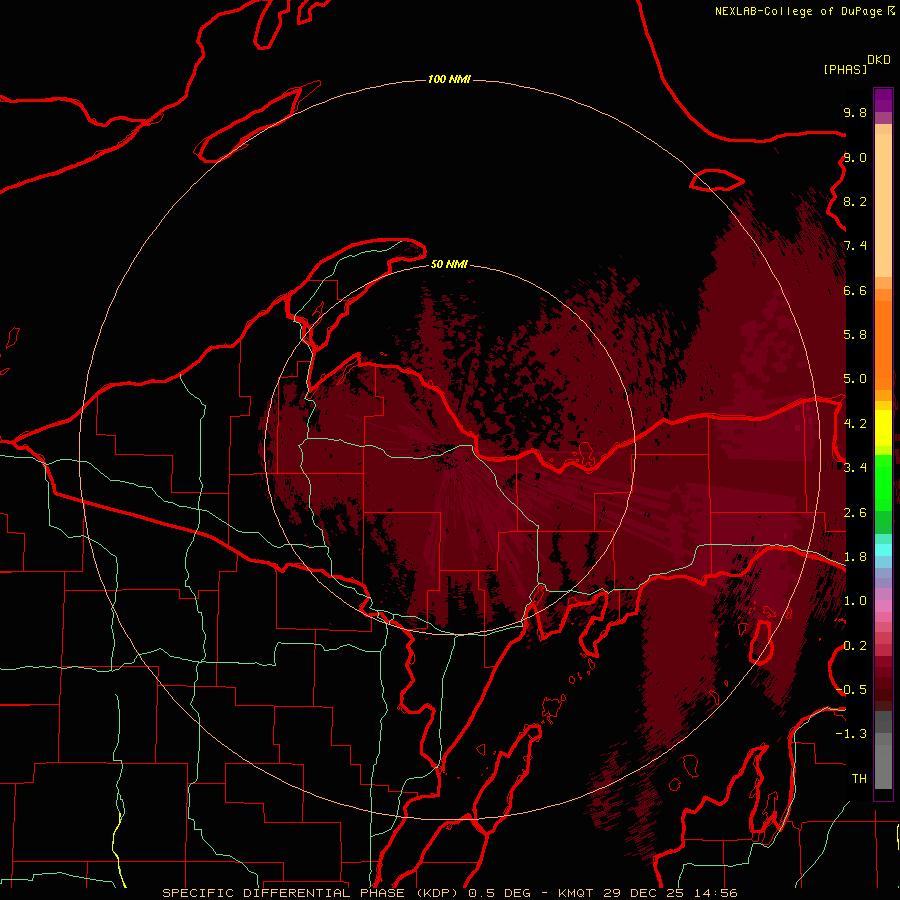Click the 9.0 value on the legend
This screenshot has height=900, width=900.
(x=855, y=157)
